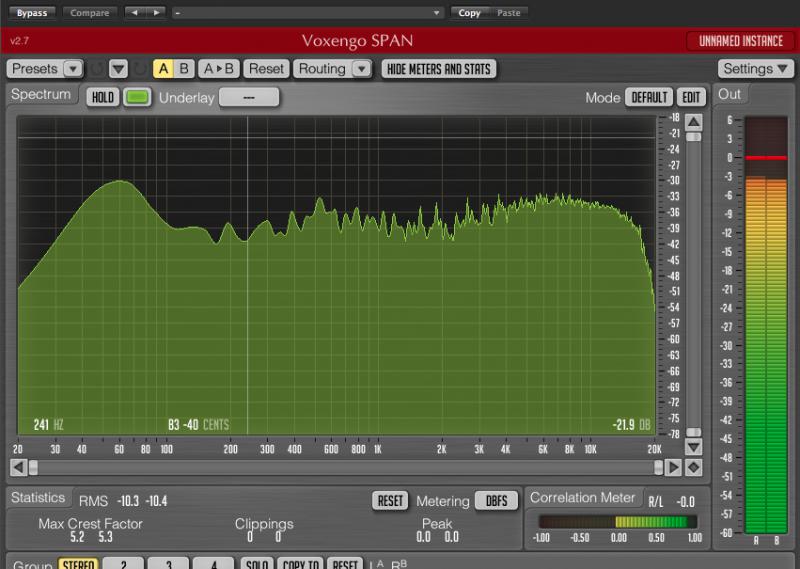Click right handle of frequency scrollbar
This screenshot has height=569, width=800.
pyautogui.click(x=659, y=467)
